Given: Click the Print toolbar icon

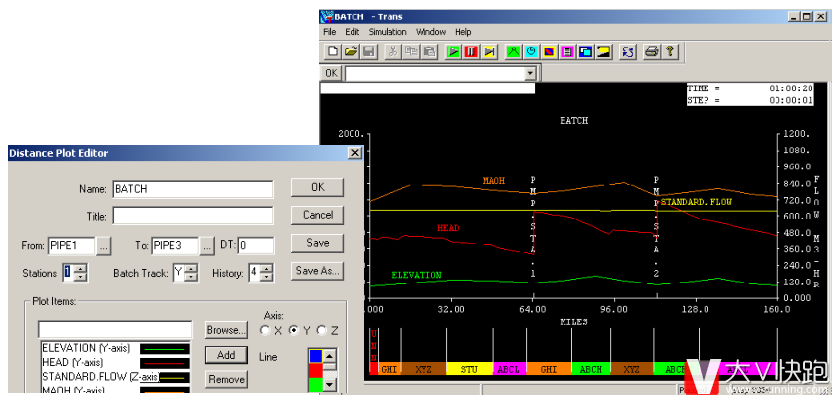Looking at the screenshot, I should [x=651, y=52].
